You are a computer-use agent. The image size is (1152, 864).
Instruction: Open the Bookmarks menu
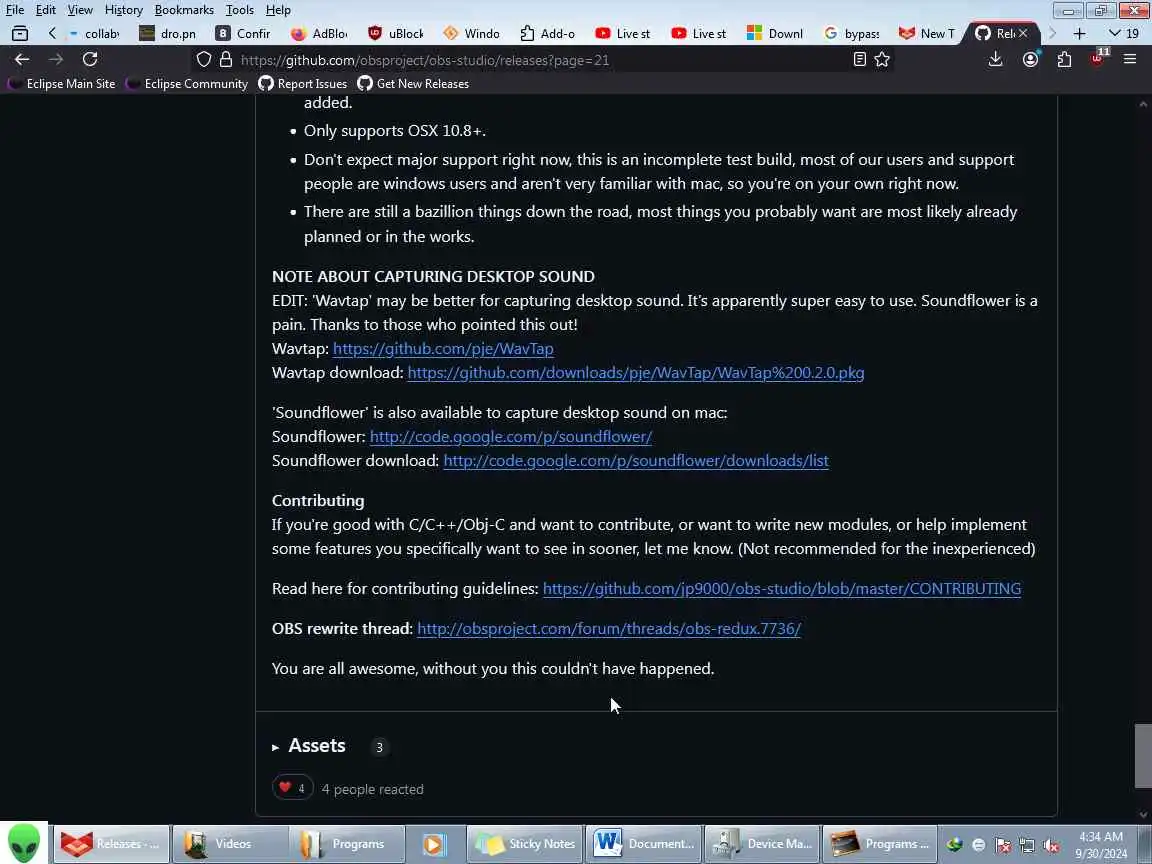click(x=184, y=10)
